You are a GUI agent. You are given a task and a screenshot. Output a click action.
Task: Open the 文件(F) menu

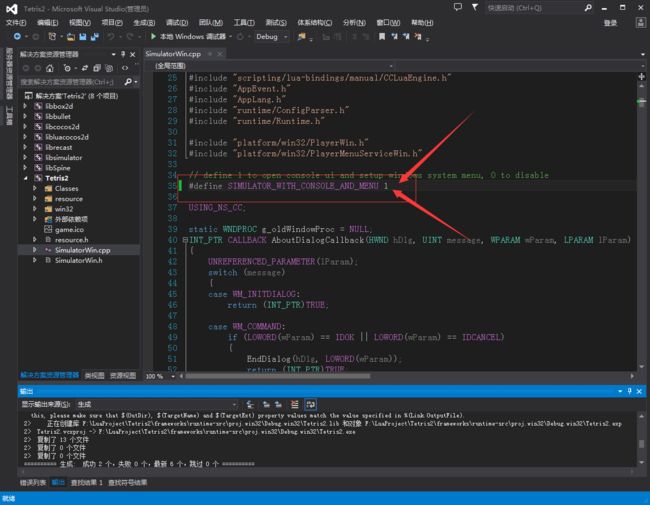tap(16, 22)
